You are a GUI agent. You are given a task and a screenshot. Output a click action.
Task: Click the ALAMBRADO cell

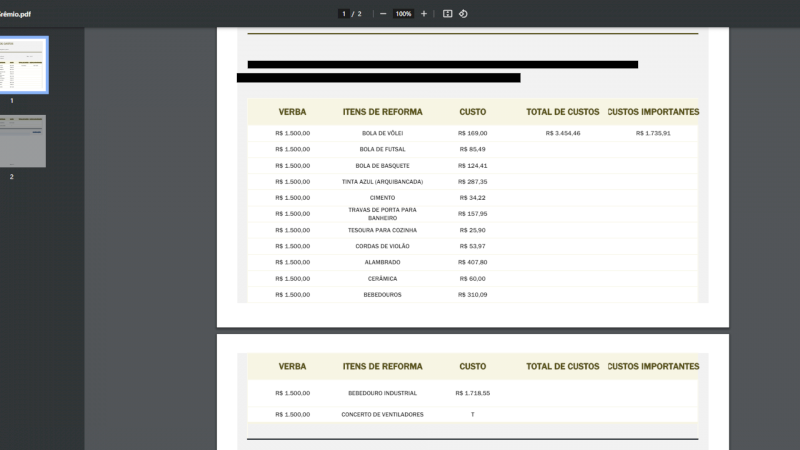point(383,262)
